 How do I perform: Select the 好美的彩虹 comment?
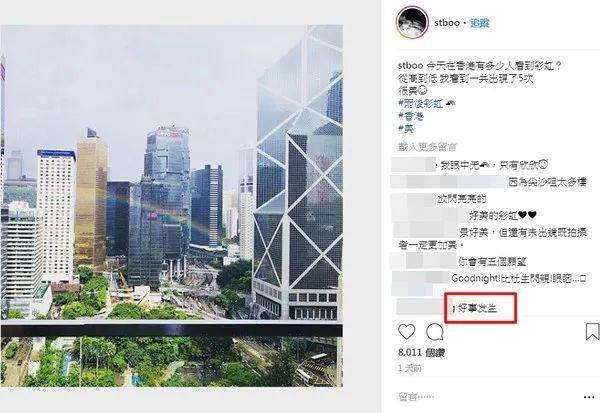[x=503, y=215]
